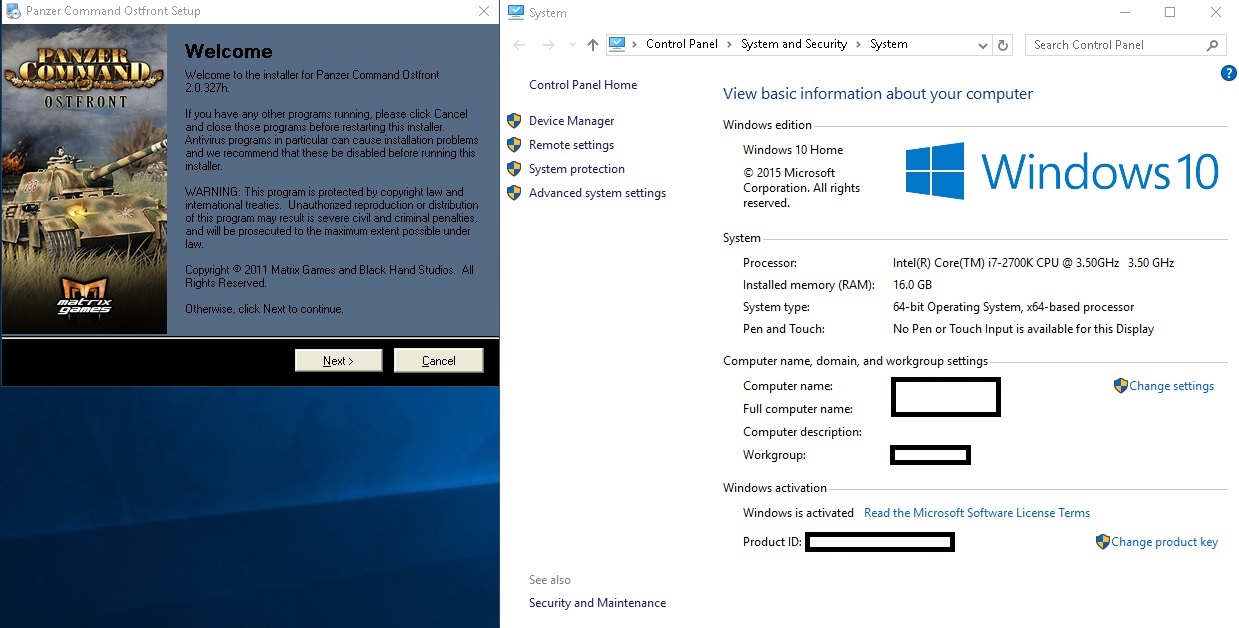Open Advanced system settings
The width and height of the screenshot is (1239, 628).
coord(597,193)
